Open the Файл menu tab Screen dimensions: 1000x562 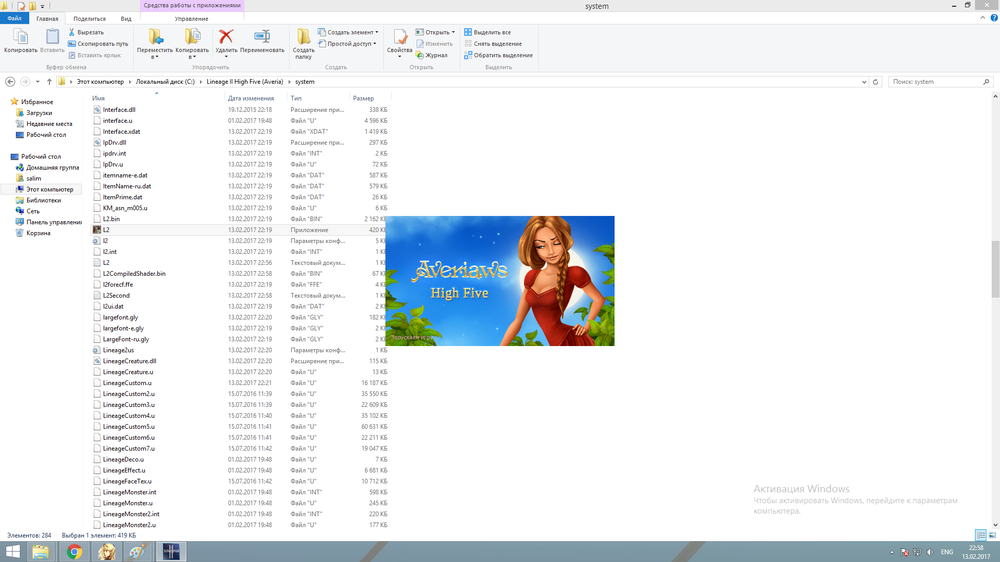pos(15,18)
